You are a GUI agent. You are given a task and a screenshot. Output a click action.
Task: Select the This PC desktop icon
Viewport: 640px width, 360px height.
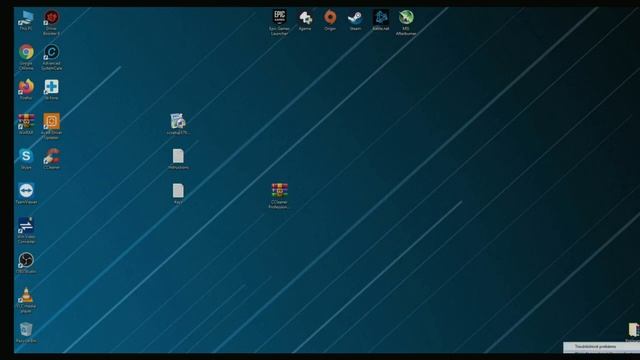click(x=26, y=20)
